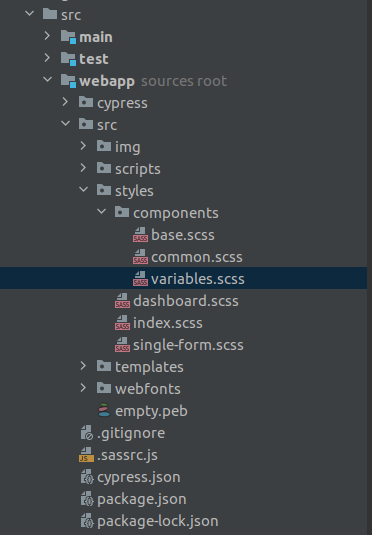Click the webapp sources root folder icon
This screenshot has width=372, height=535.
pos(68,81)
